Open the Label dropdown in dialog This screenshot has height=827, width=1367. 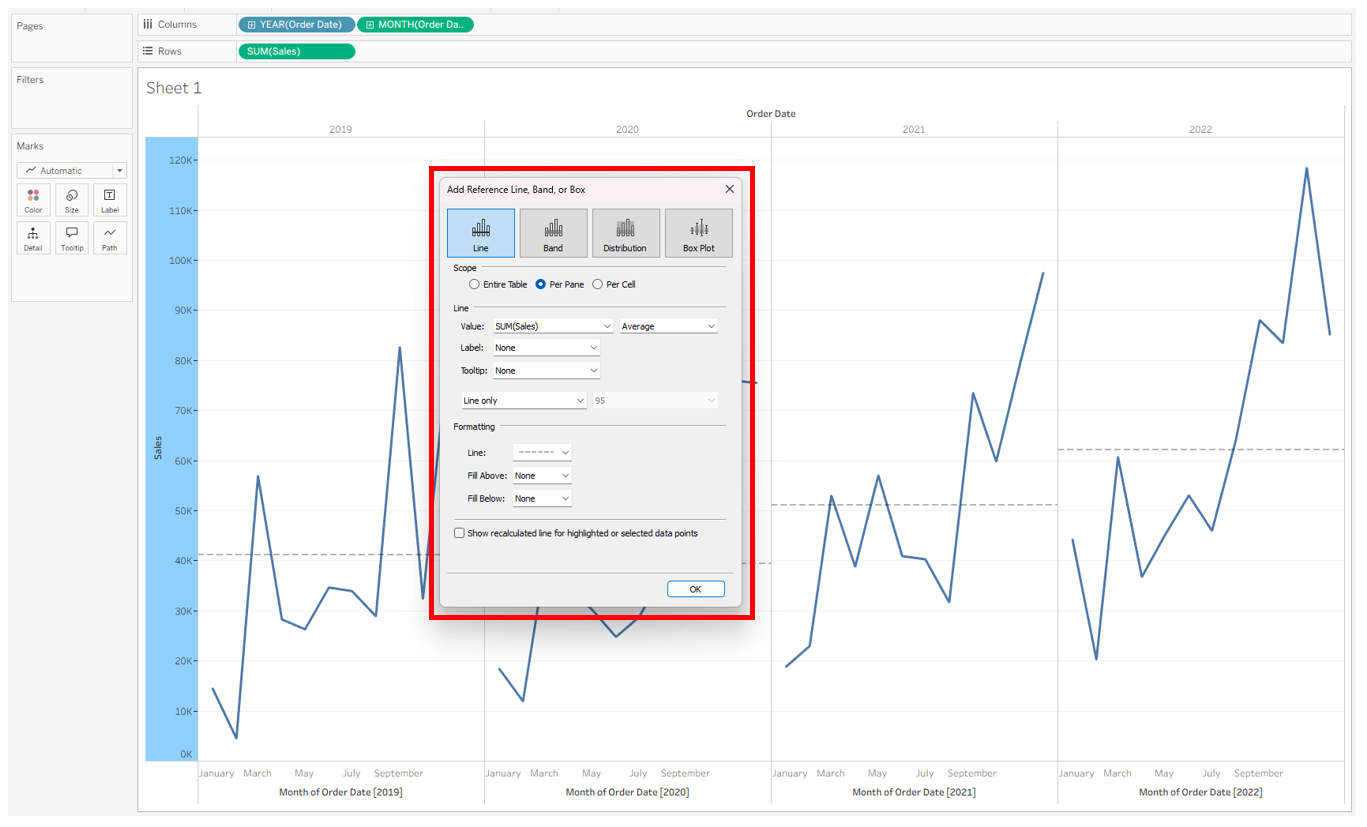[x=546, y=348]
